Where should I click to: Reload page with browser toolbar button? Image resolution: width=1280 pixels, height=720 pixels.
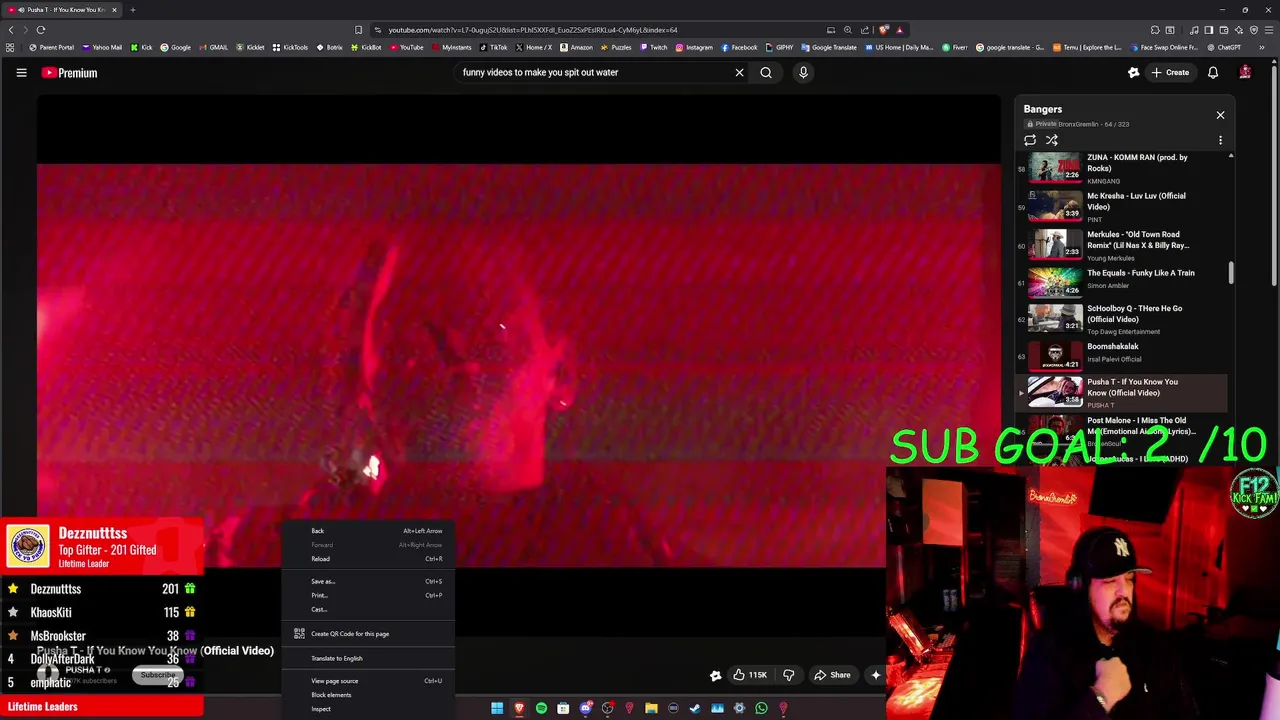[x=41, y=30]
